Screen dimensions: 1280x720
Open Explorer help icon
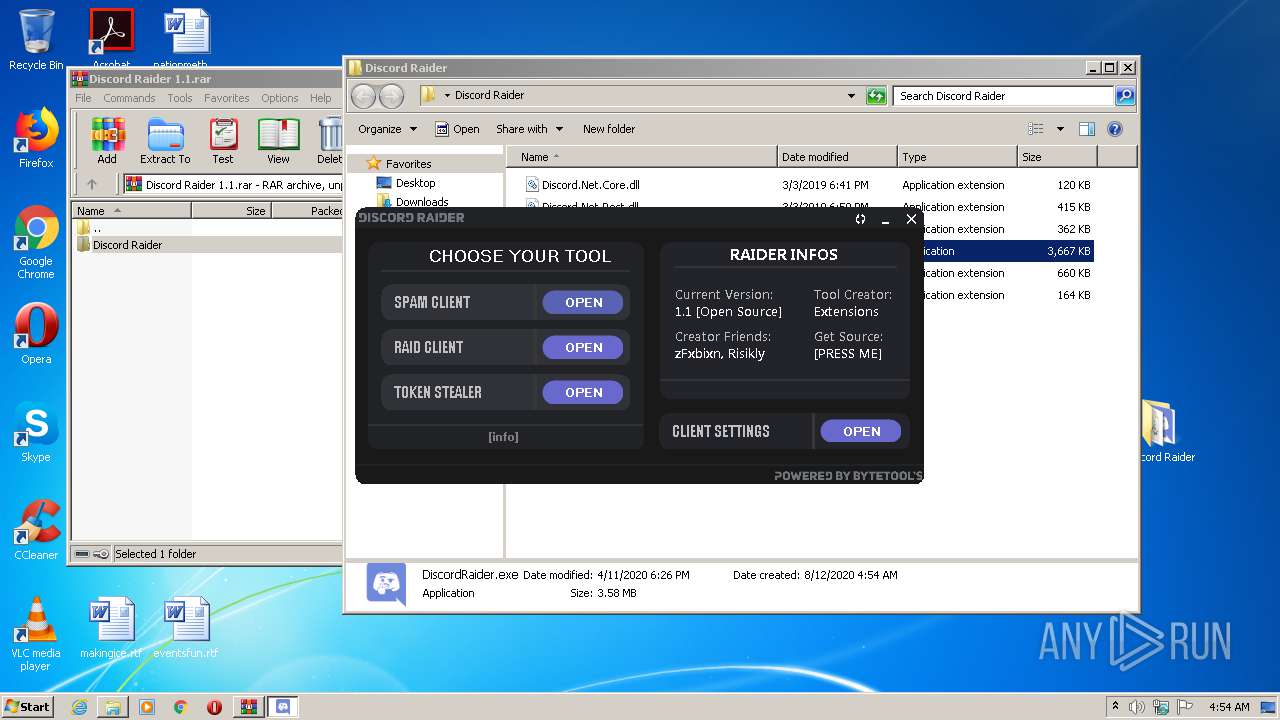point(1115,129)
